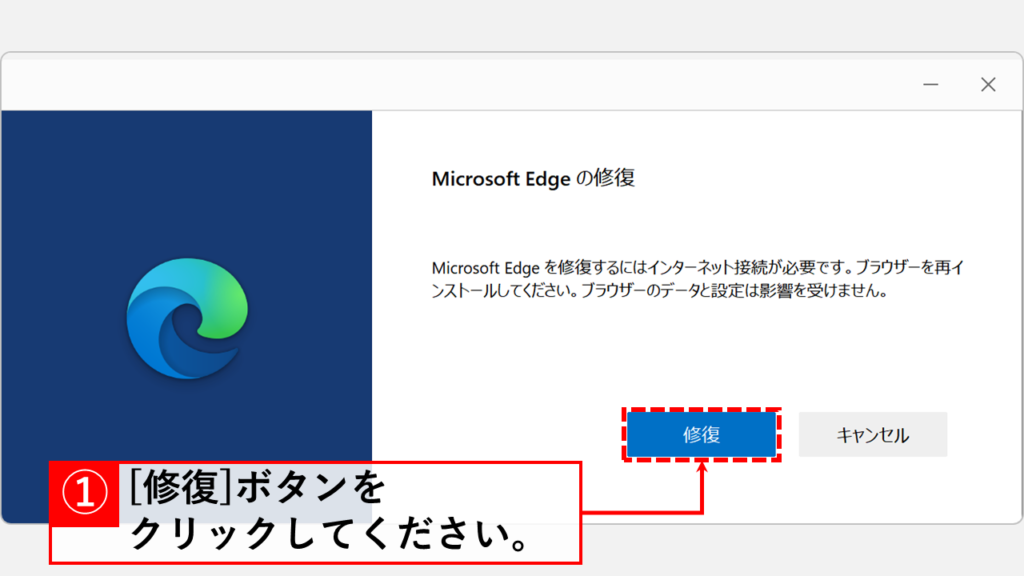Select the heading 'Microsoft Edge の修復'
Viewport: 1024px width, 576px height.
(533, 178)
